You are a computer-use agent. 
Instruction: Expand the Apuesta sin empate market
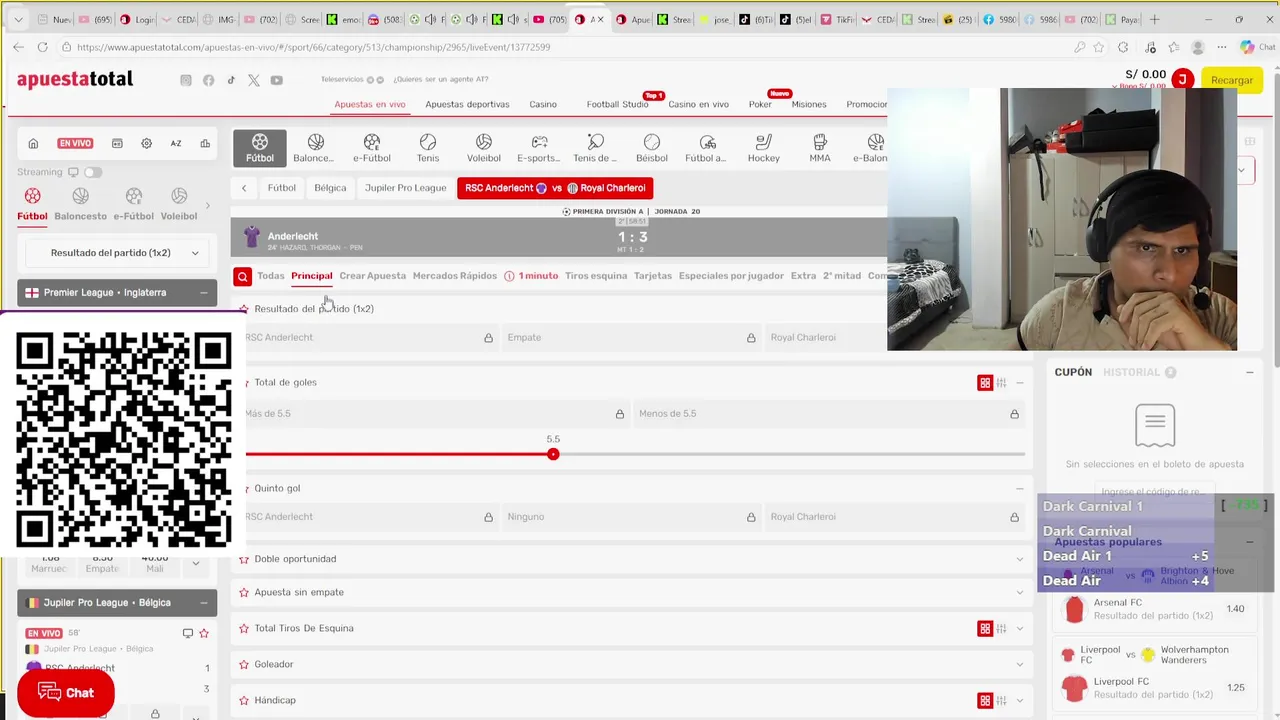coord(1020,592)
